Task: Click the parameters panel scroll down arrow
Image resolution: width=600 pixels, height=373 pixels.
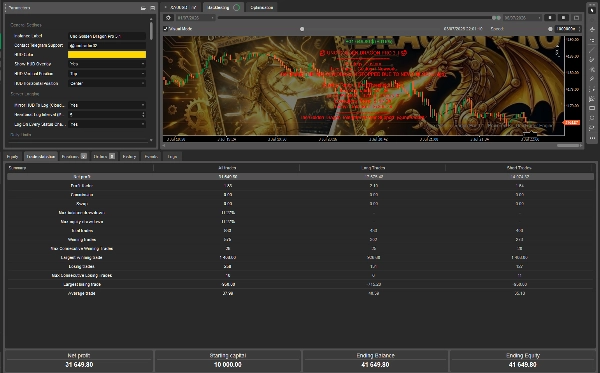Action: click(x=151, y=140)
